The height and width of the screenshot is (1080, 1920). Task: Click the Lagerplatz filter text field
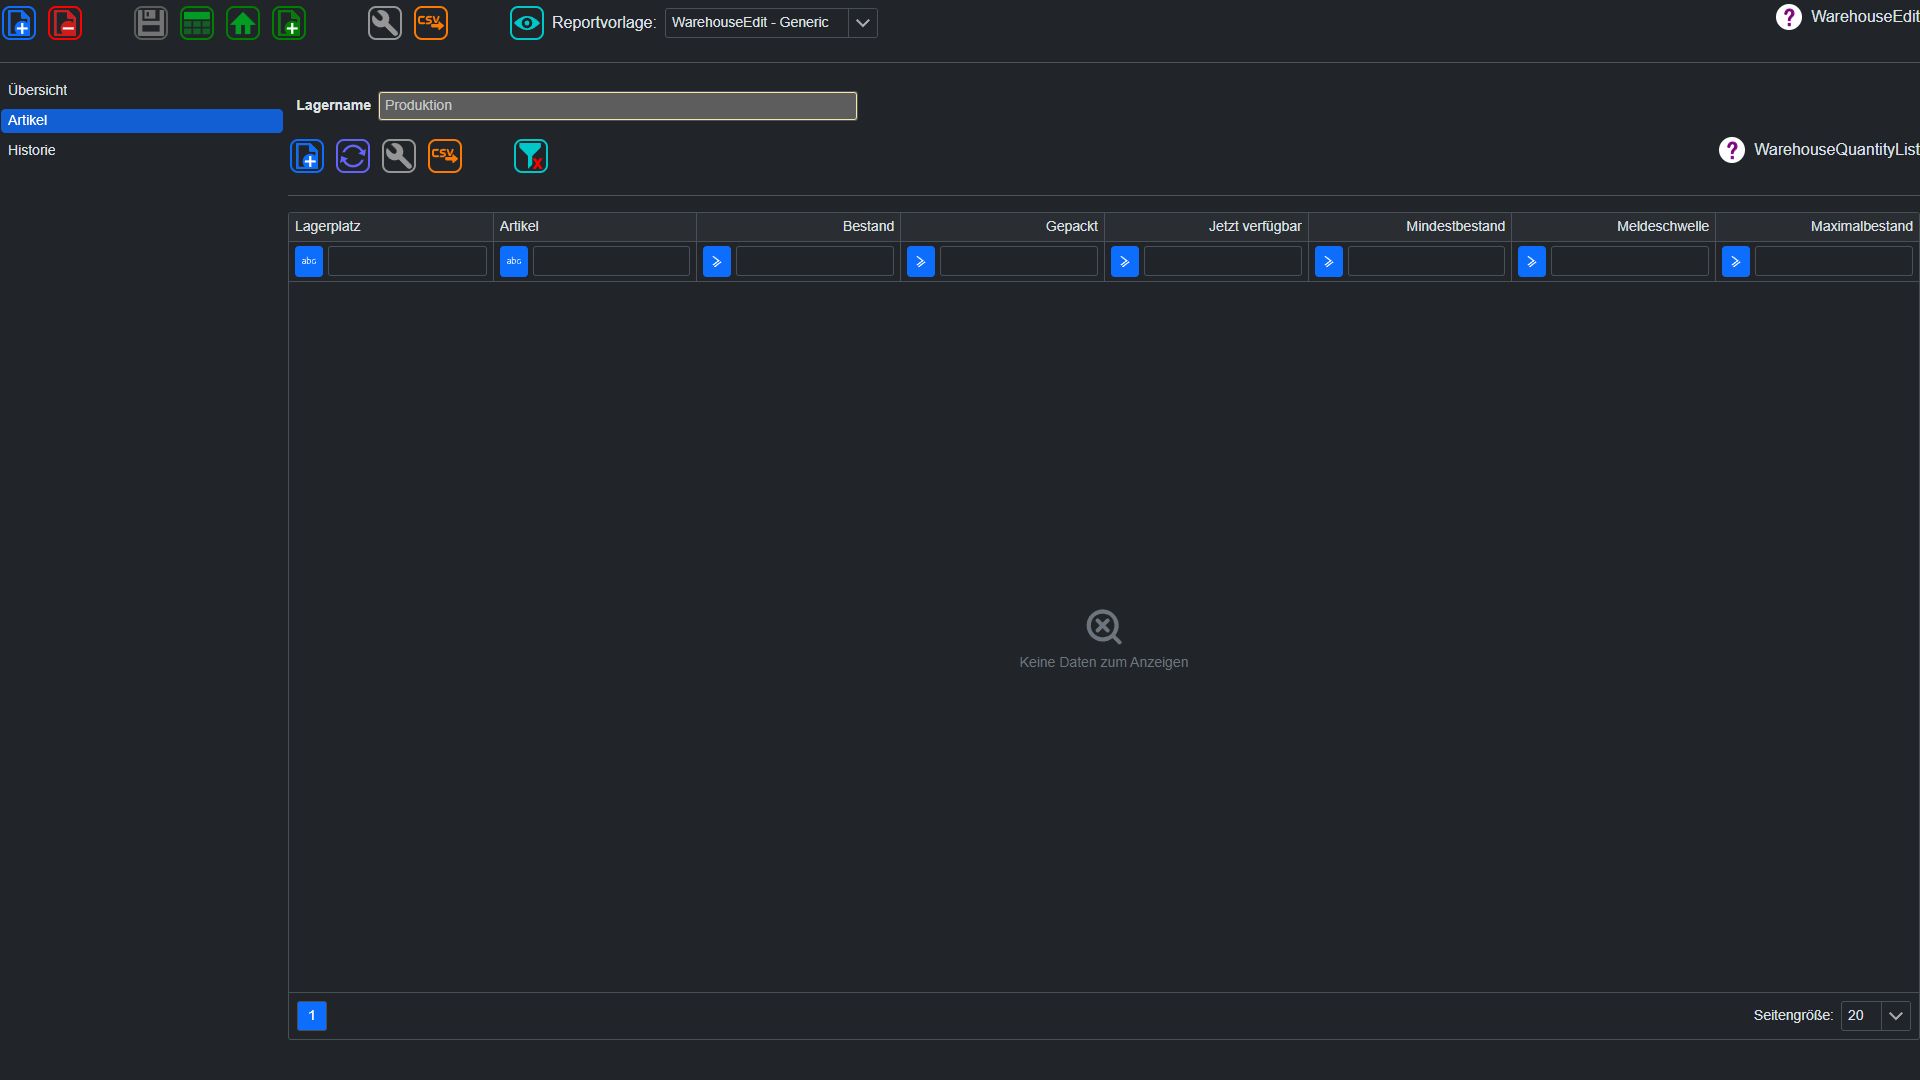tap(407, 261)
